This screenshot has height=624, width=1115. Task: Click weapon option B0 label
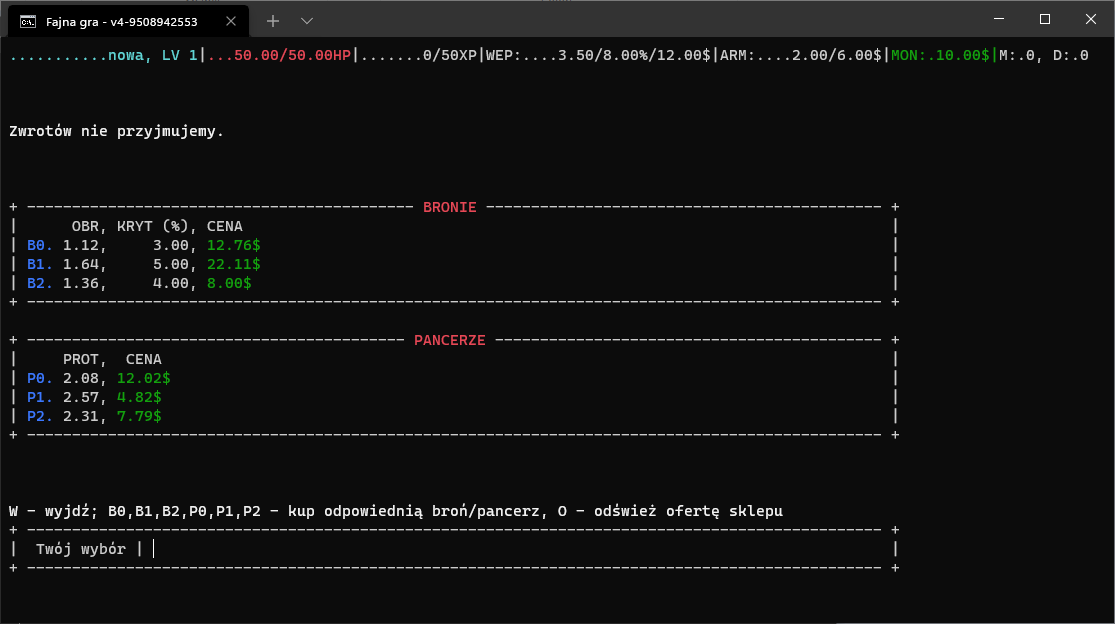click(40, 245)
